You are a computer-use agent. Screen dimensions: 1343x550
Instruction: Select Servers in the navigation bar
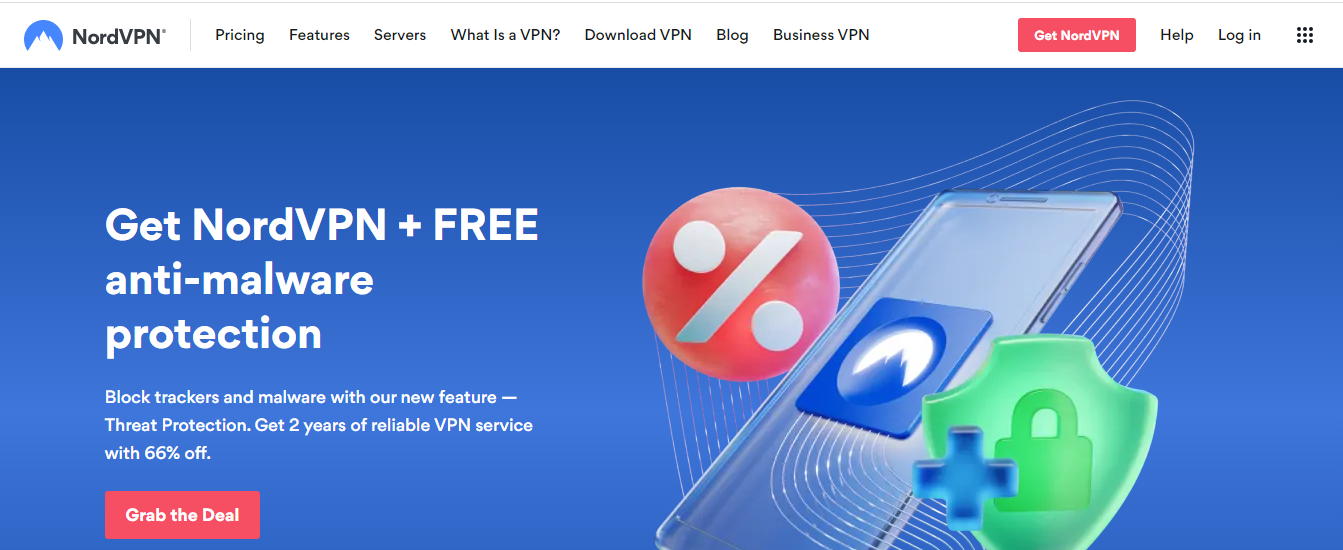[x=400, y=35]
